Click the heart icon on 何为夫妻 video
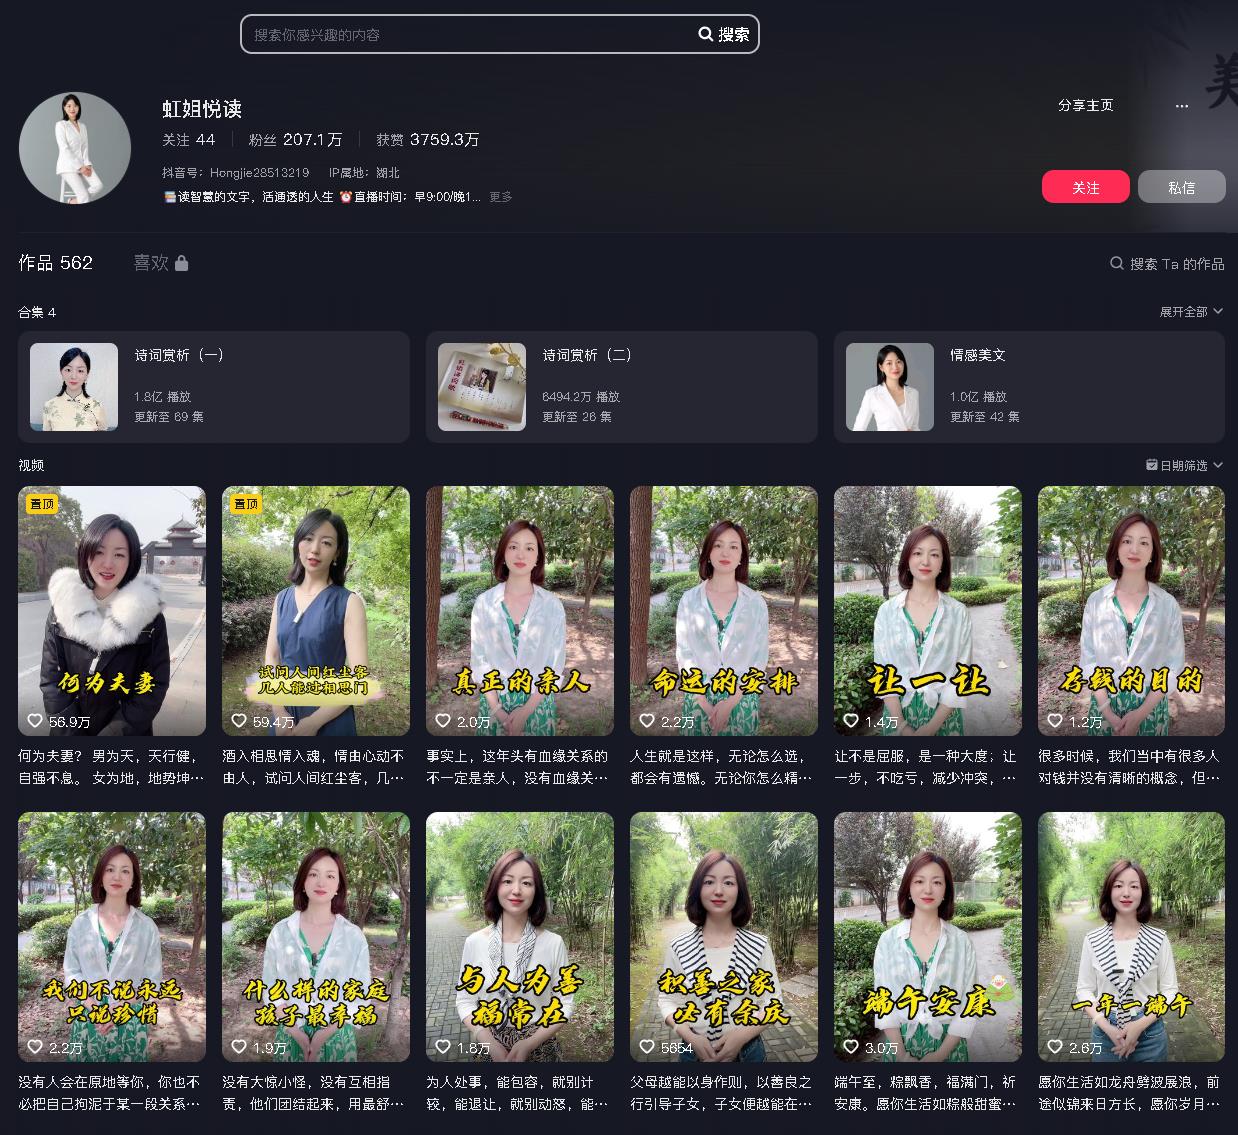The image size is (1238, 1135). click(x=35, y=721)
